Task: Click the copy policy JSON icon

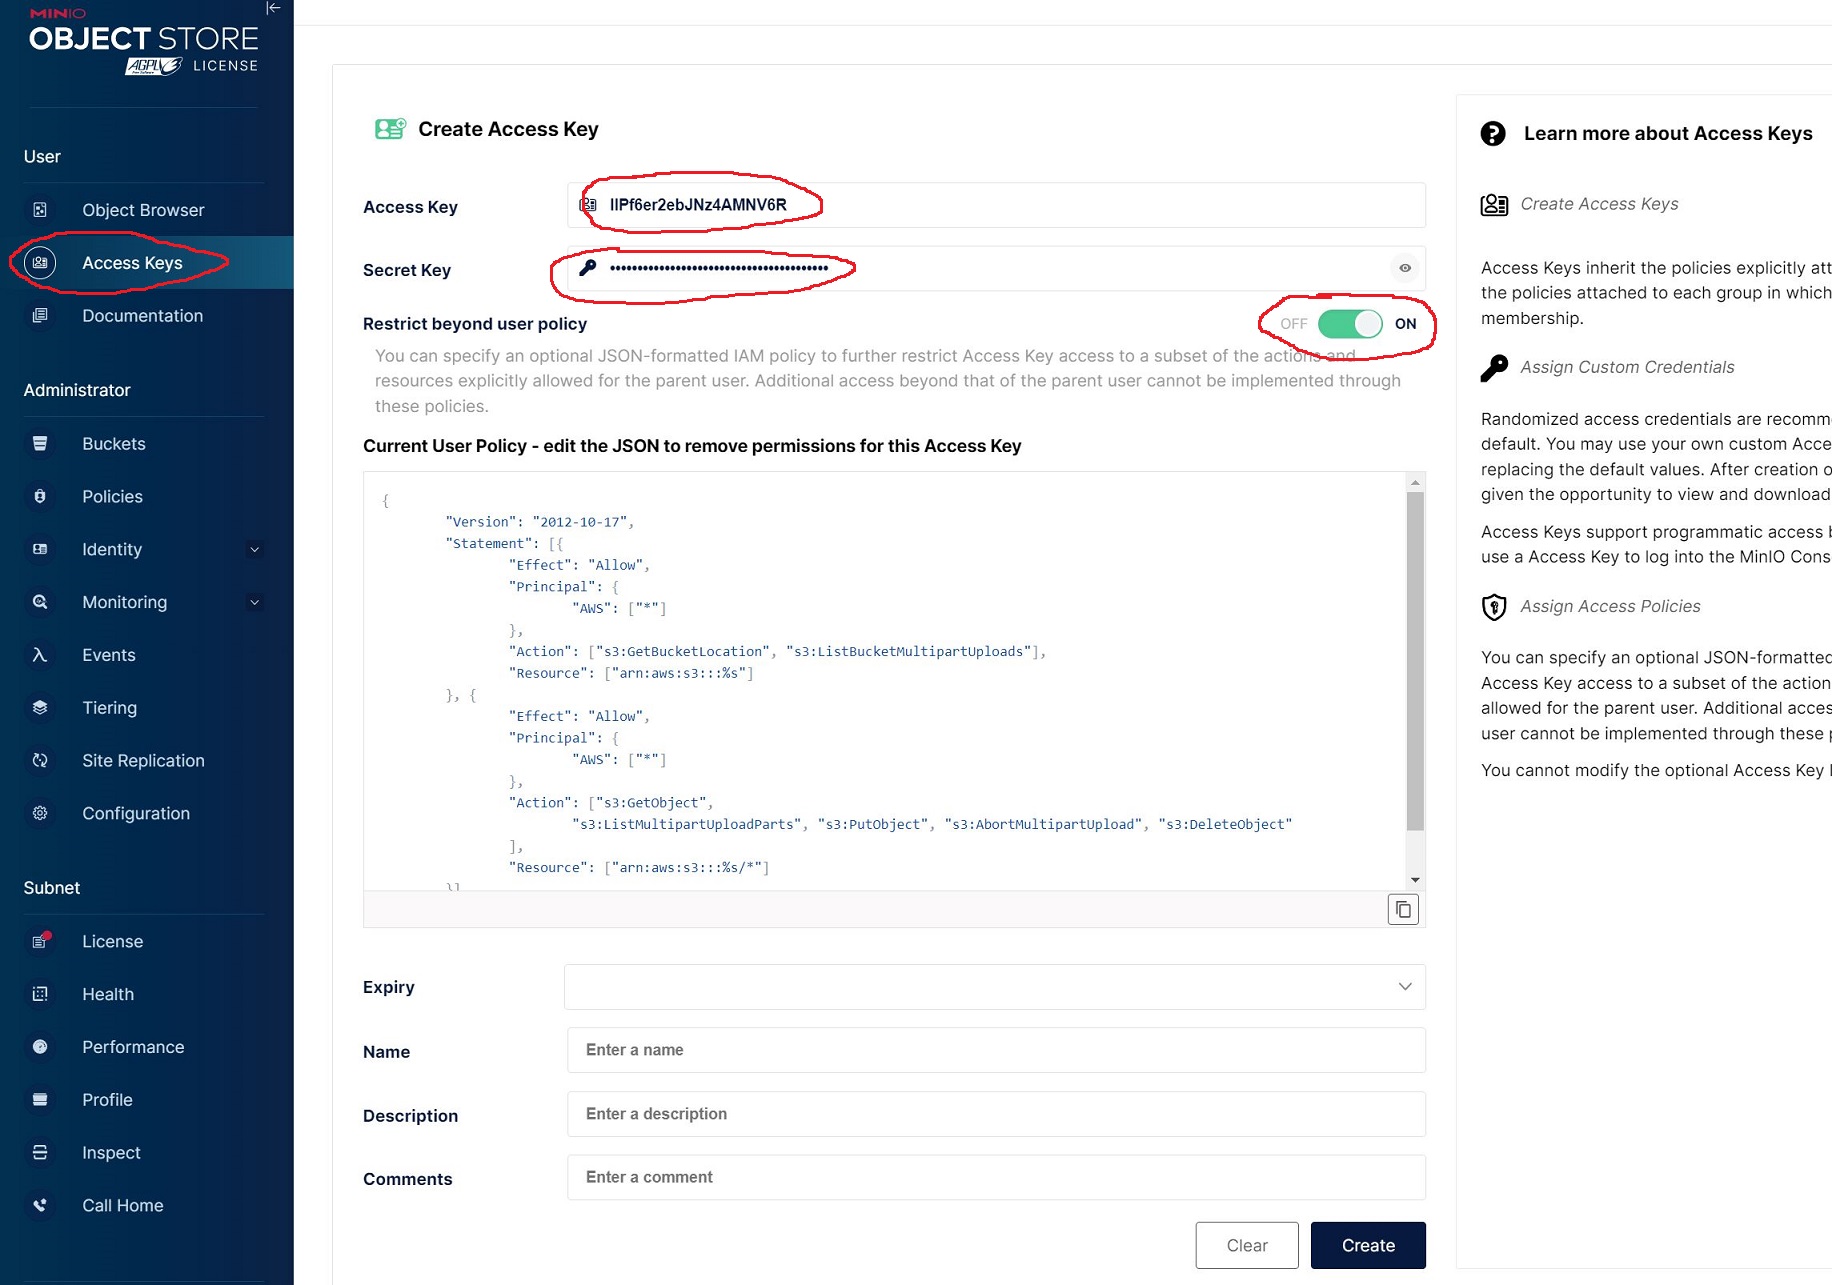Action: [x=1402, y=909]
